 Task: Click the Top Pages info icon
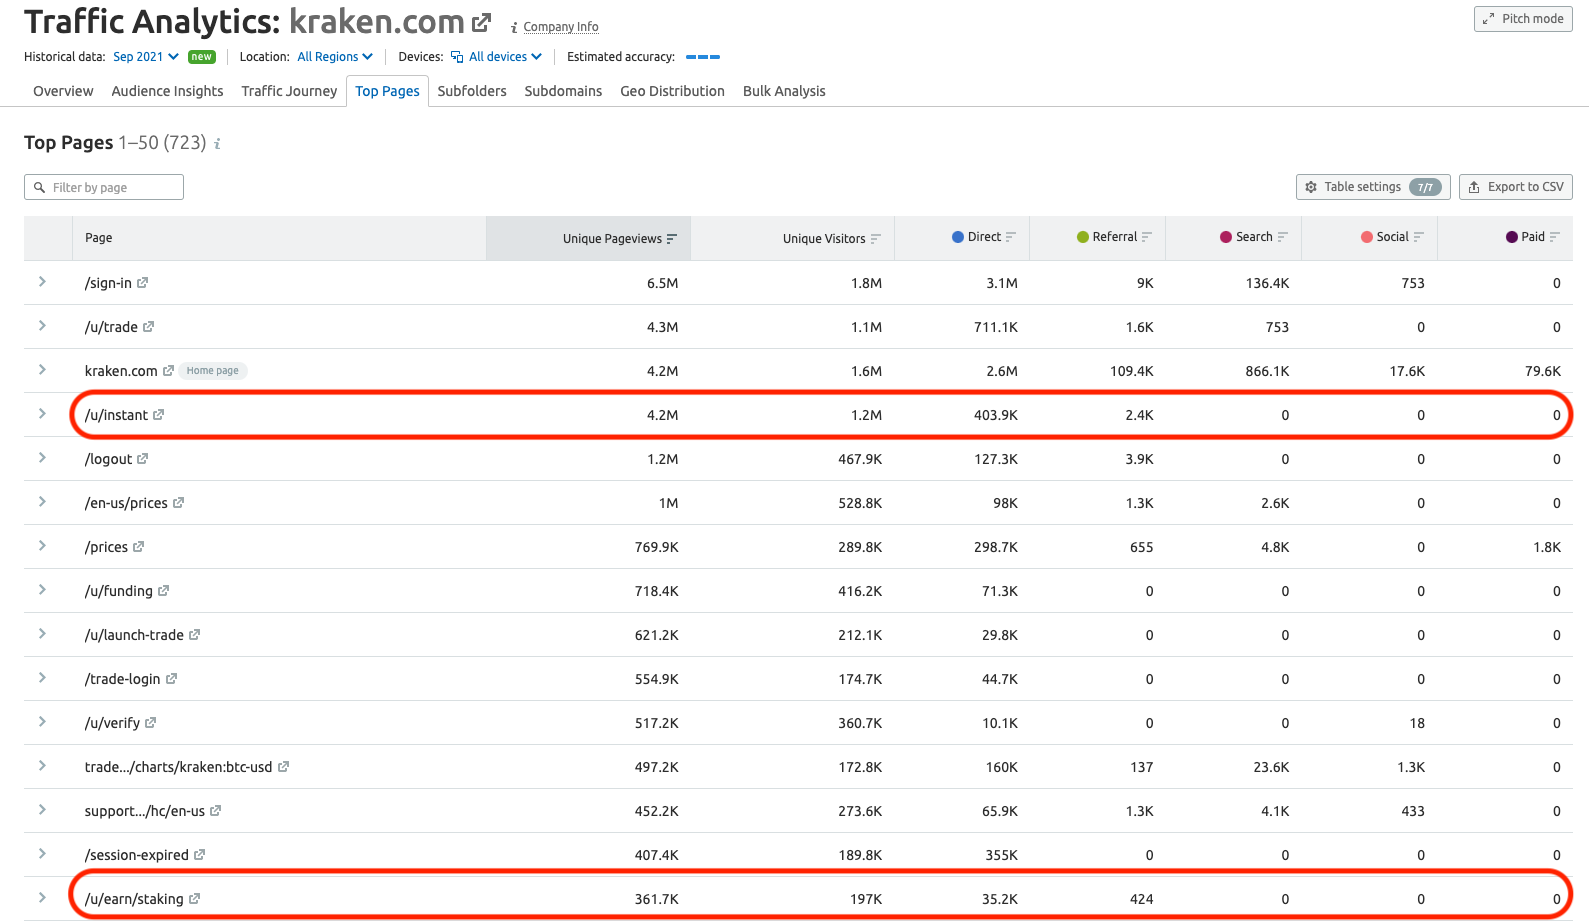coord(217,144)
